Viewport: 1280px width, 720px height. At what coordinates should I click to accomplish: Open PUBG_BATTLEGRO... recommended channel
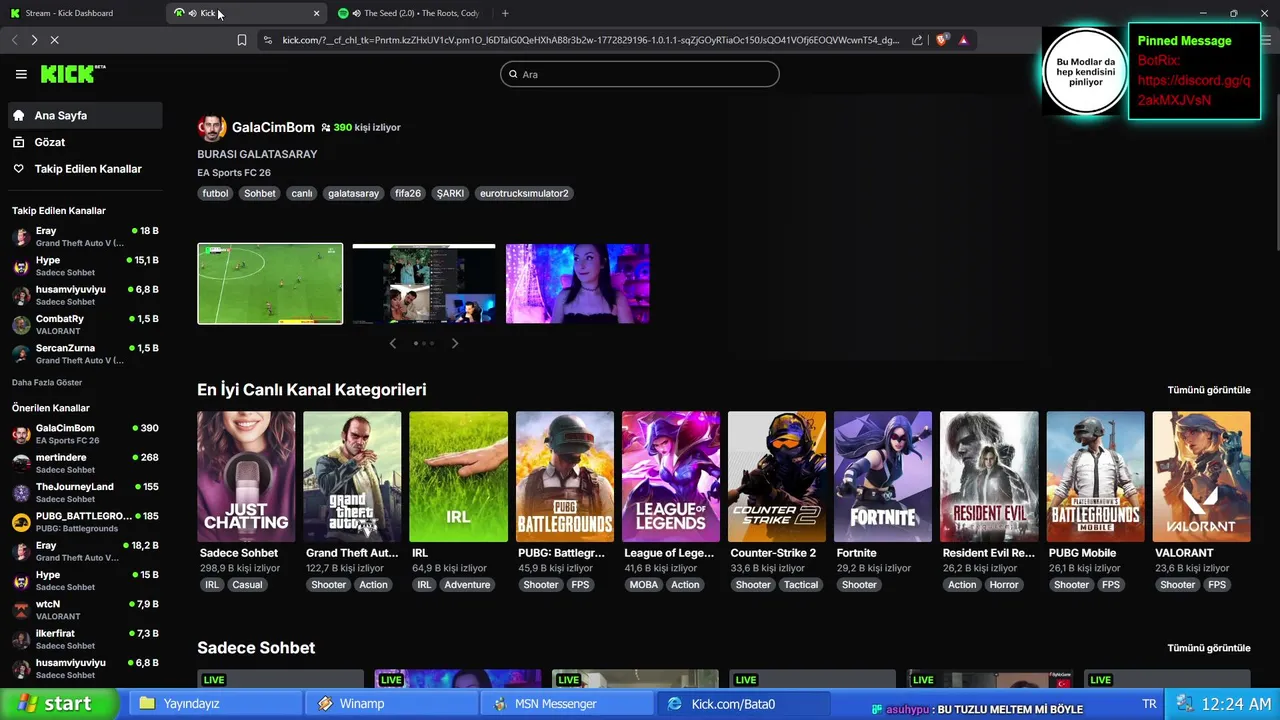(85, 521)
